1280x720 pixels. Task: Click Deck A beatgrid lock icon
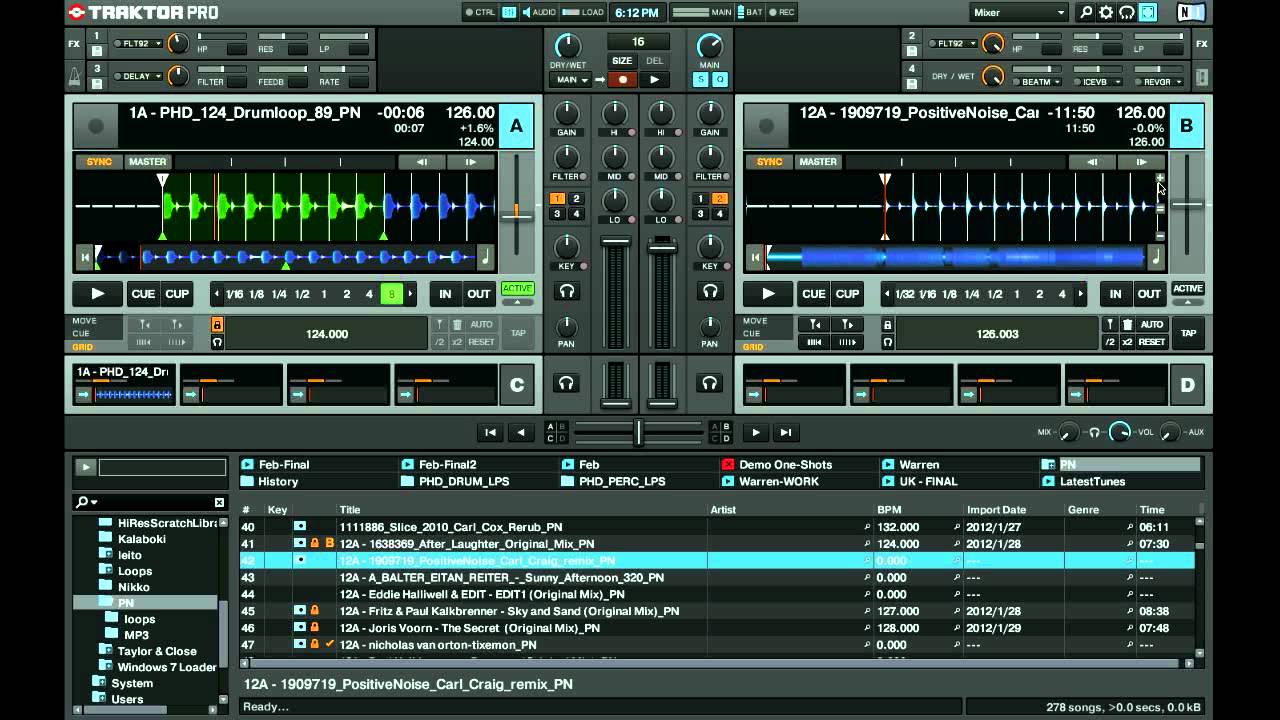click(217, 325)
